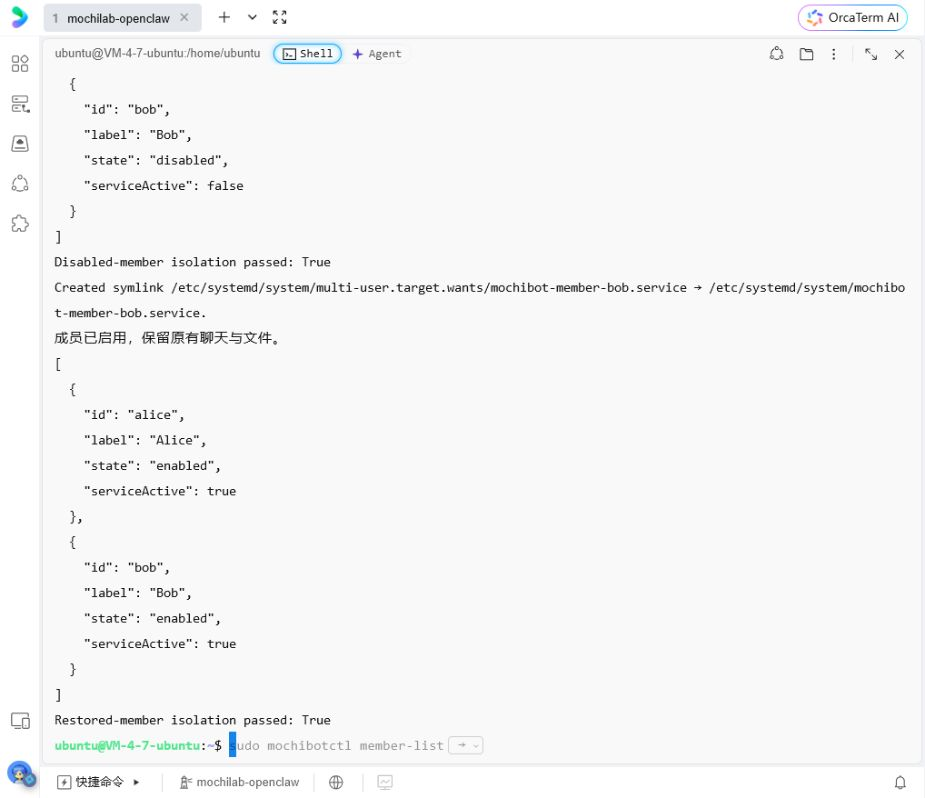This screenshot has height=798, width=925.
Task: Close the mochilab-openclaw tab
Action: point(185,18)
